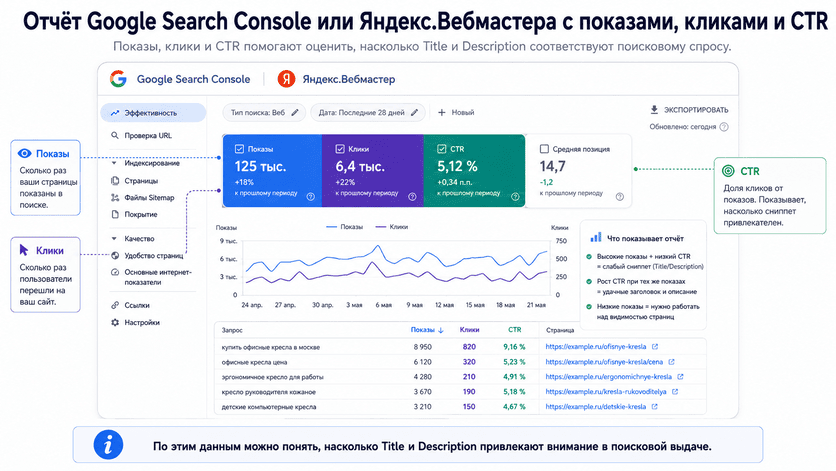Click external-link icon after ofisnye-kresla/cena URL
Viewport: 836px width, 471px height.
[671, 362]
